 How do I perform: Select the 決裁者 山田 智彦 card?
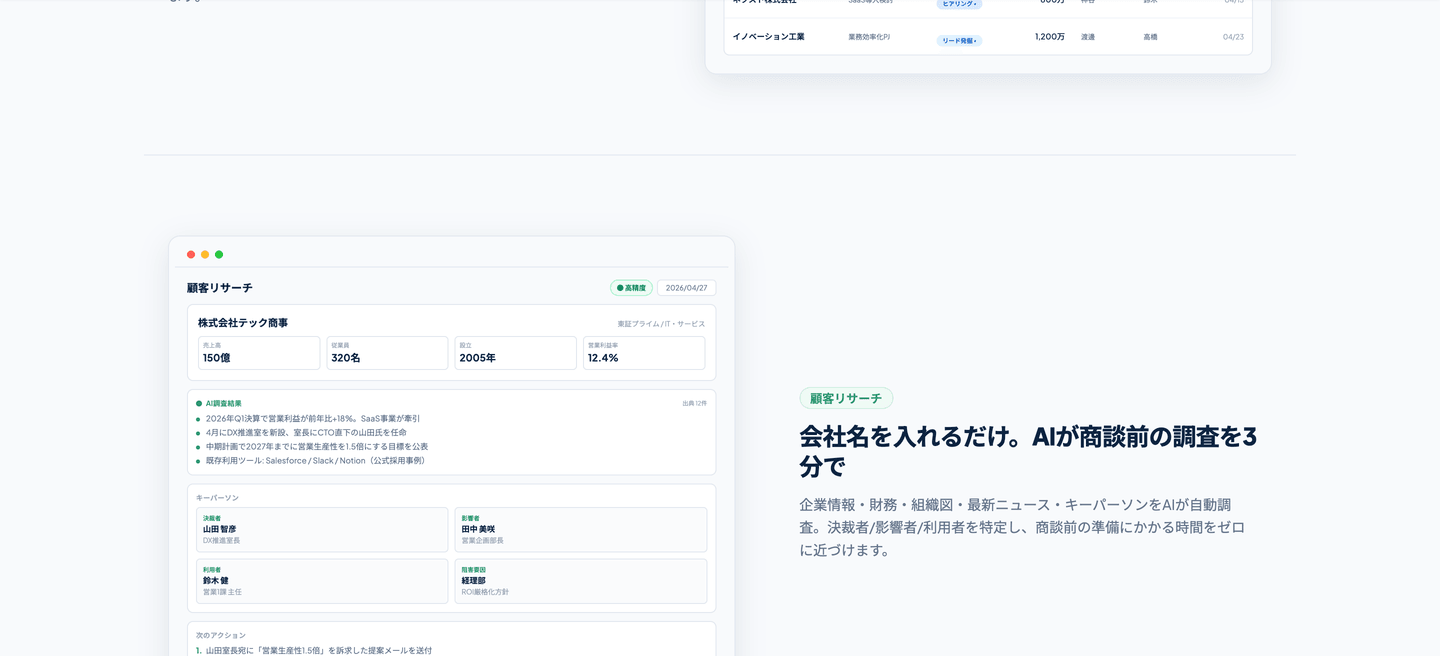322,530
